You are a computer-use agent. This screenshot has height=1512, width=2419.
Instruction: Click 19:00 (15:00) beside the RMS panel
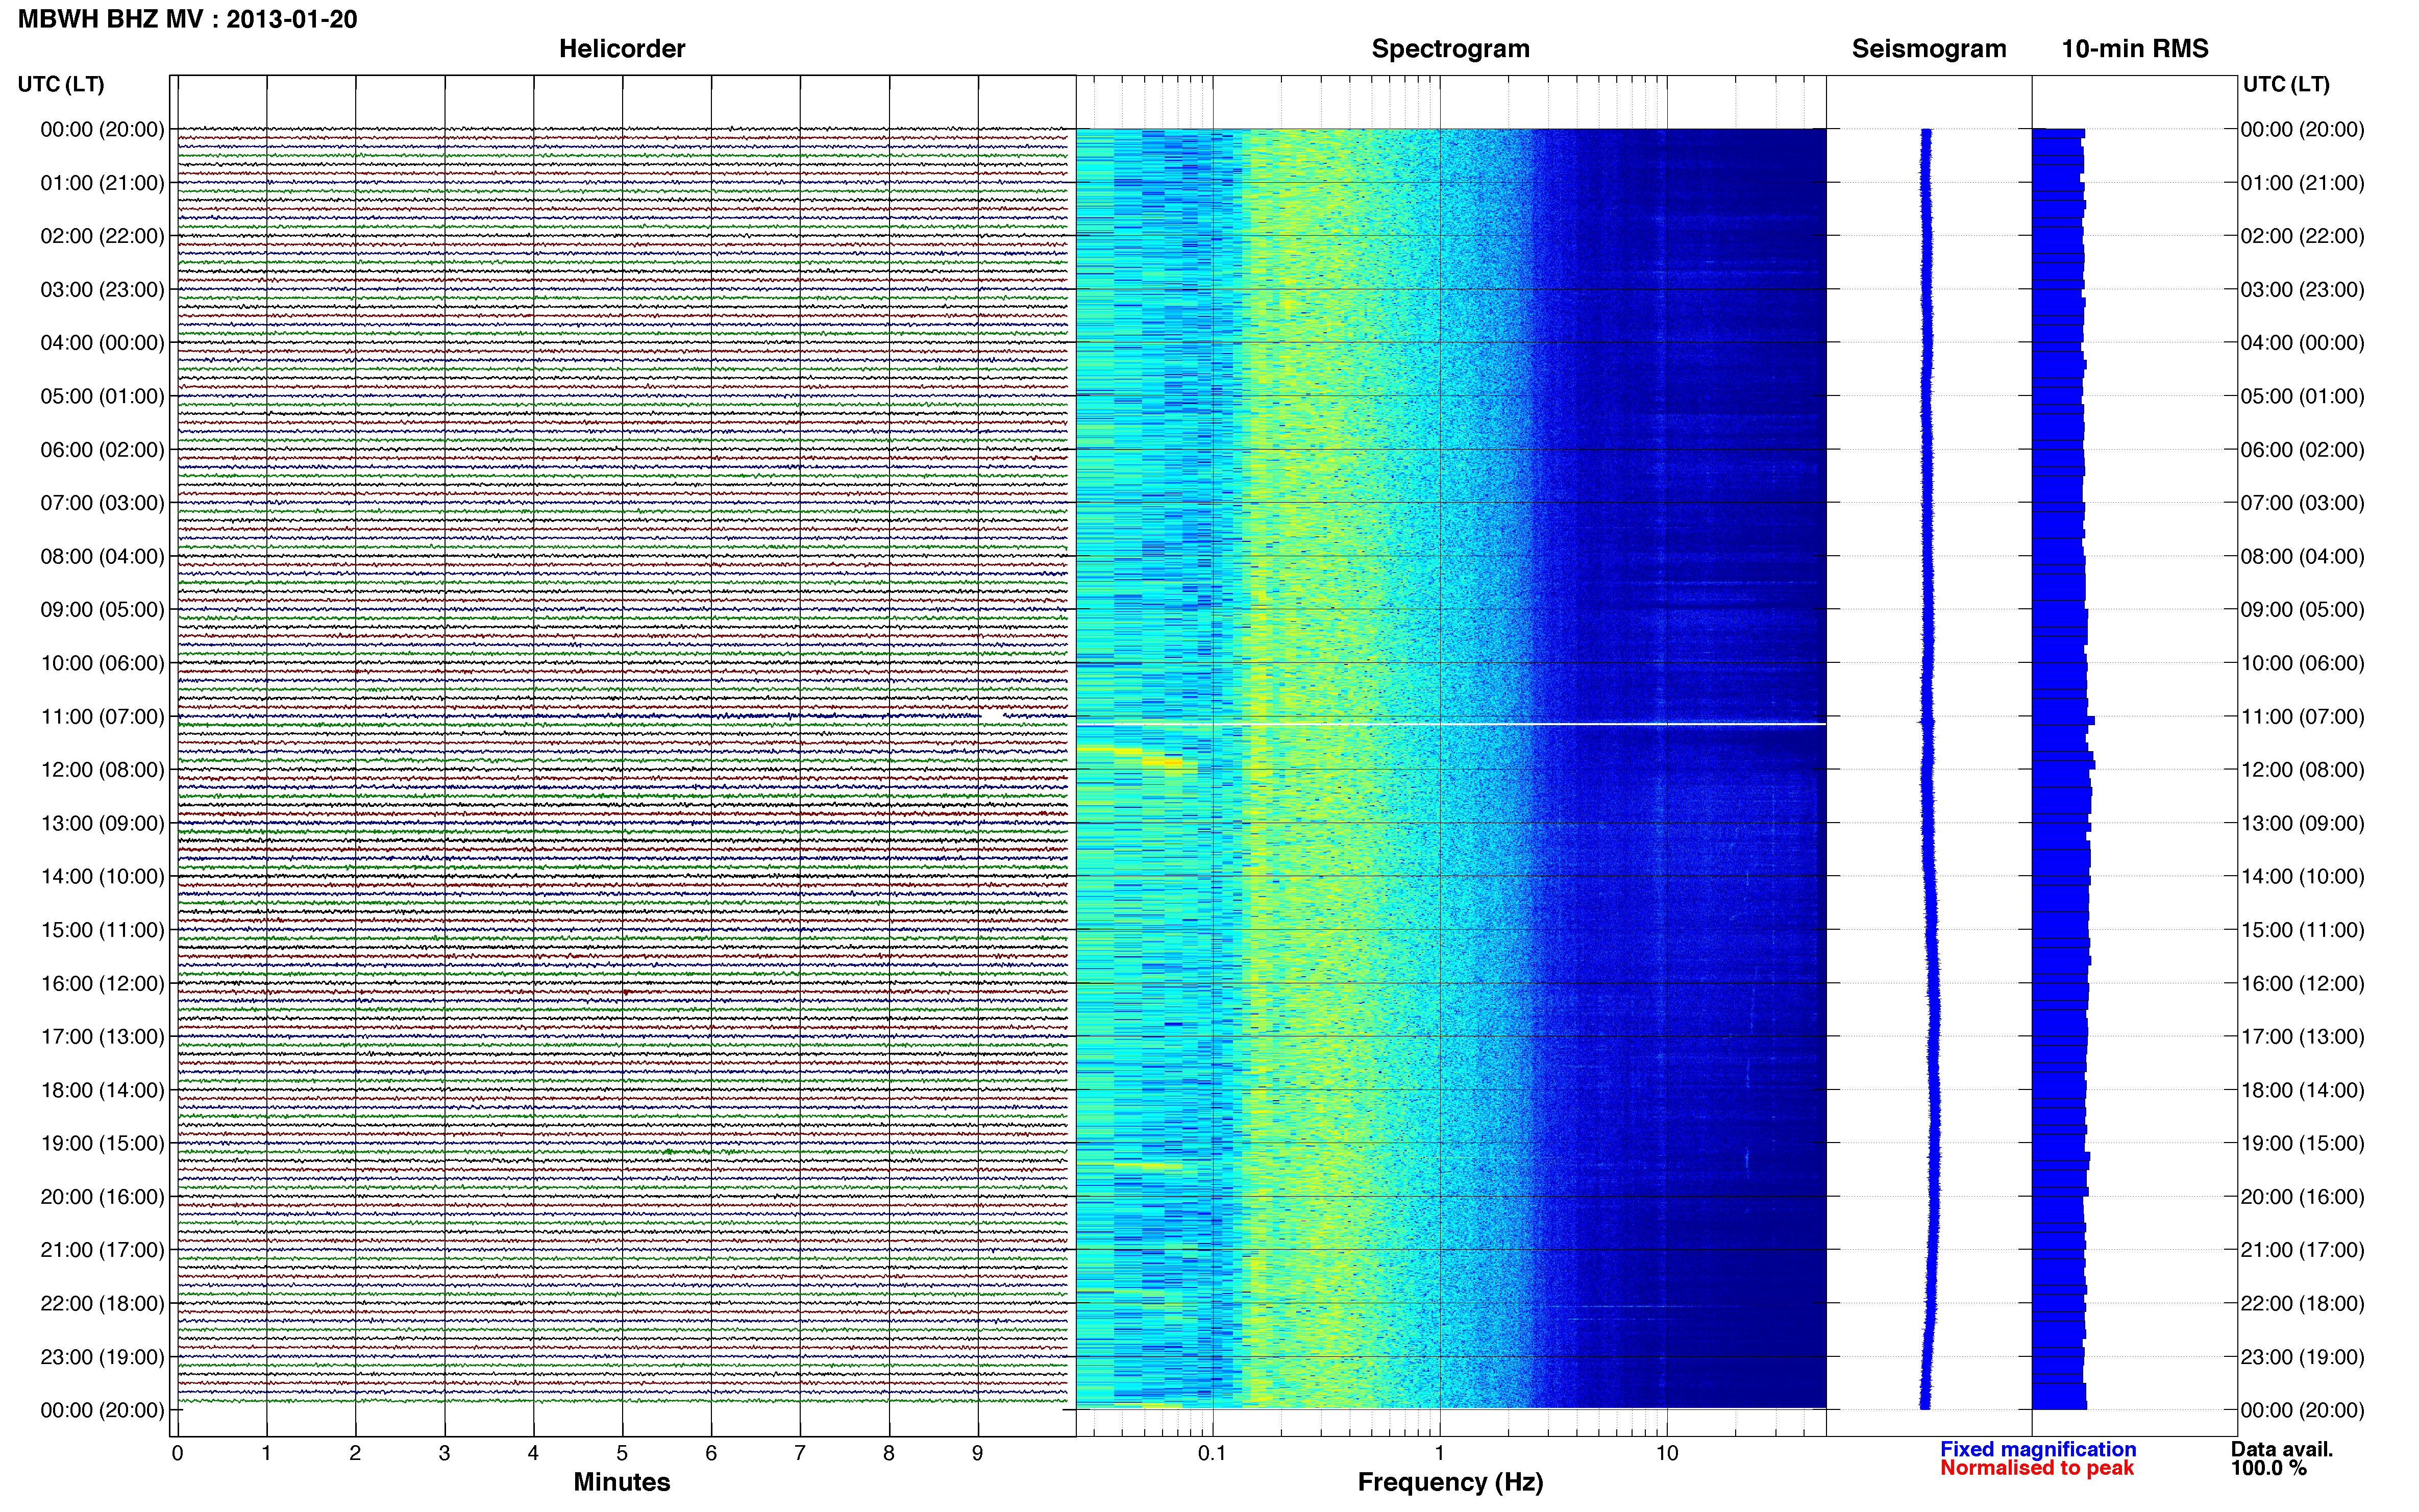pyautogui.click(x=2302, y=1143)
